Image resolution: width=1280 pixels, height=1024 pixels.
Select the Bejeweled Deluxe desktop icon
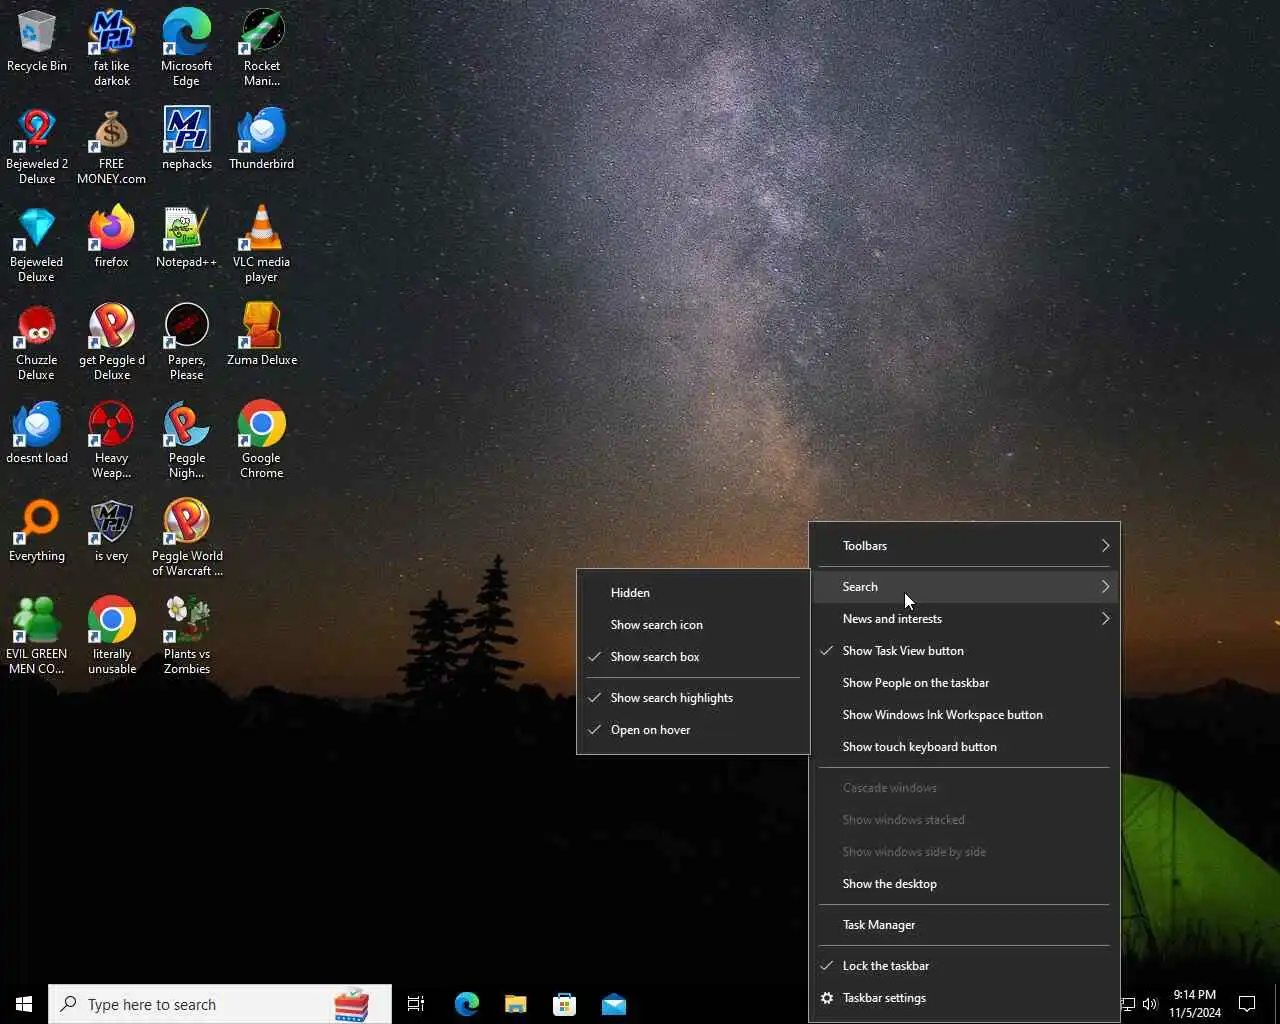37,244
